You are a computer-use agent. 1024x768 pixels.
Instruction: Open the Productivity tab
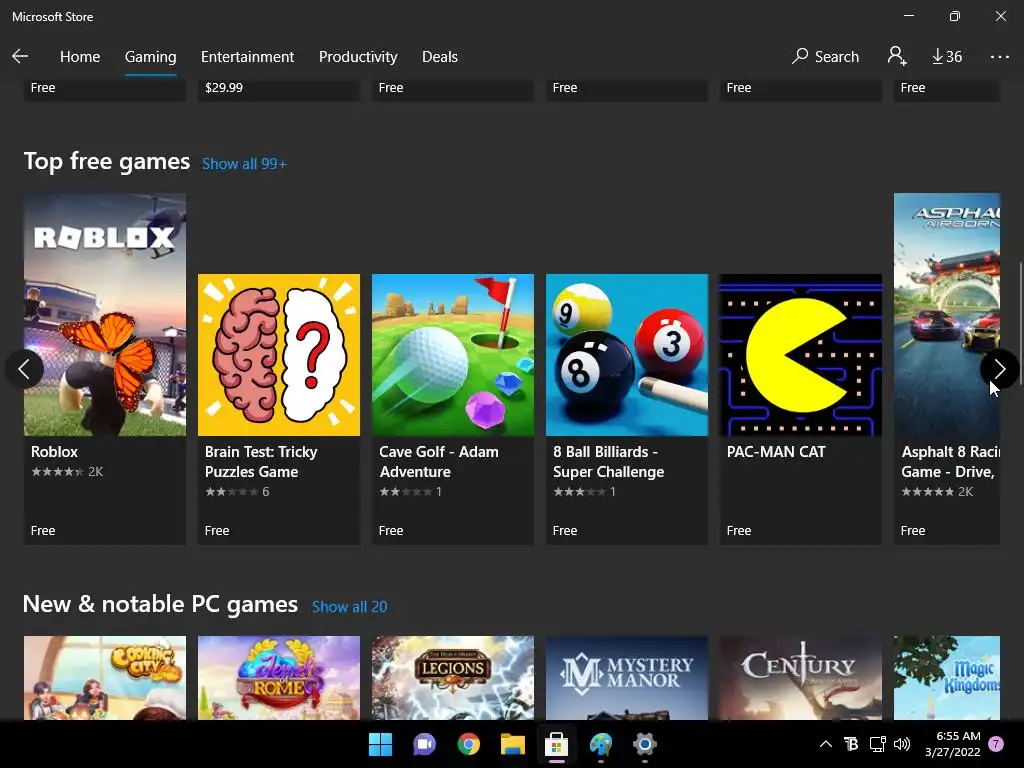[x=358, y=57]
